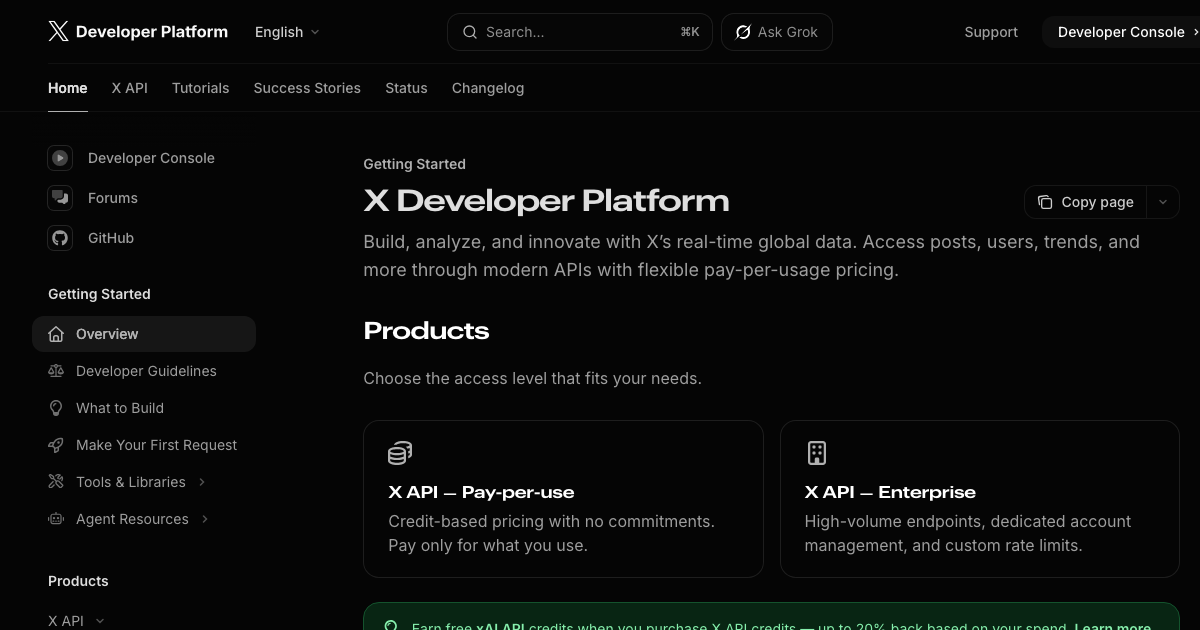1200x630 pixels.
Task: Switch to the Tutorials tab
Action: point(200,88)
